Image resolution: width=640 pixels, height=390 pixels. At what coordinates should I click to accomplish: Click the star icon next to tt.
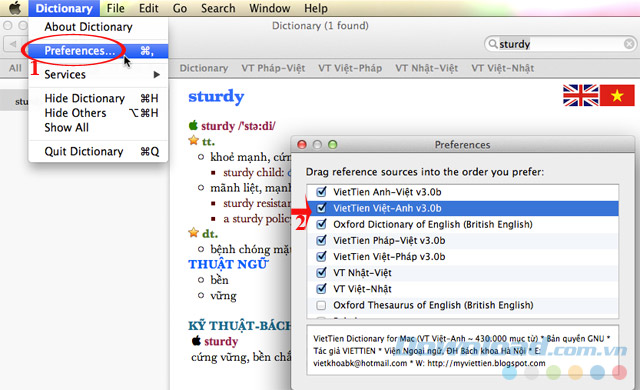pos(193,141)
